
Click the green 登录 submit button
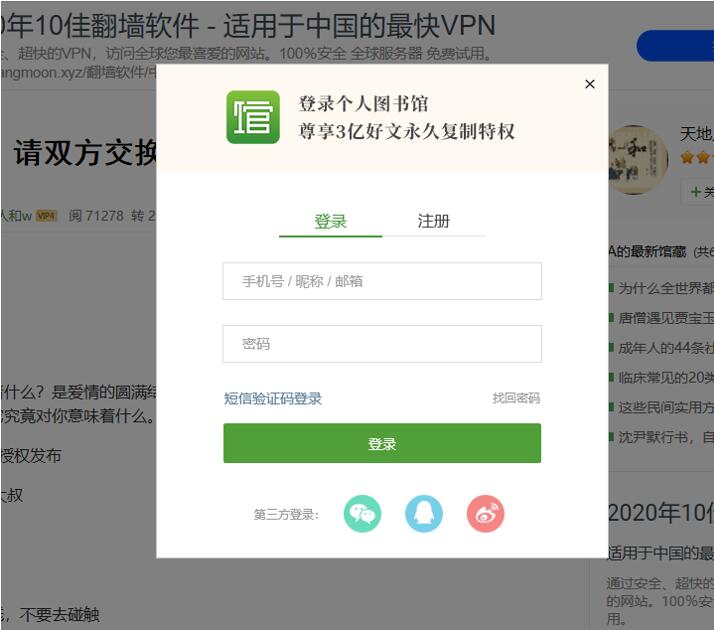pyautogui.click(x=382, y=443)
